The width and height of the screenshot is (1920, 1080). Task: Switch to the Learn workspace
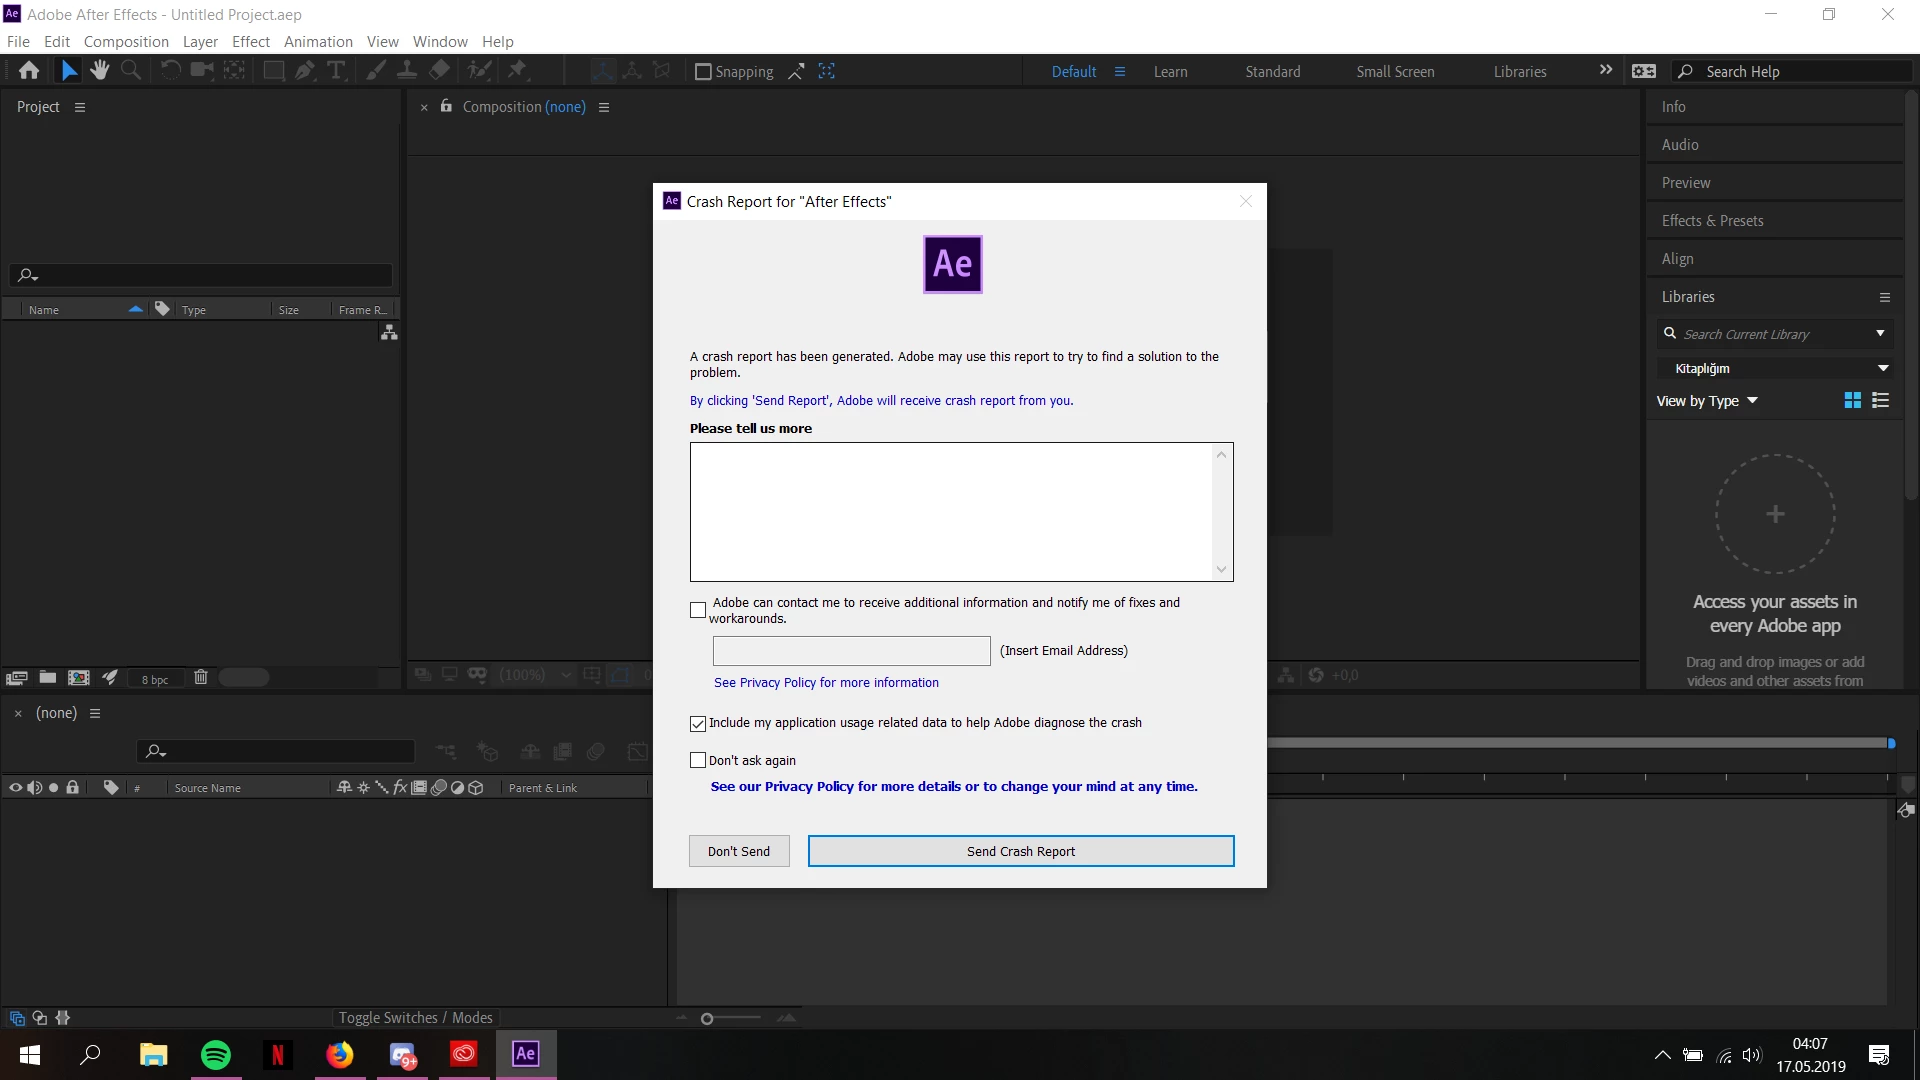(x=1170, y=72)
